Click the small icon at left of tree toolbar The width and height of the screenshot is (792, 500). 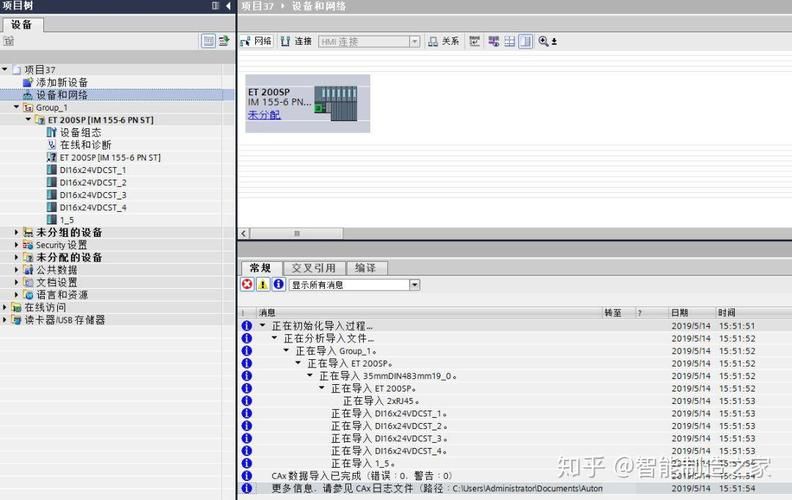9,41
